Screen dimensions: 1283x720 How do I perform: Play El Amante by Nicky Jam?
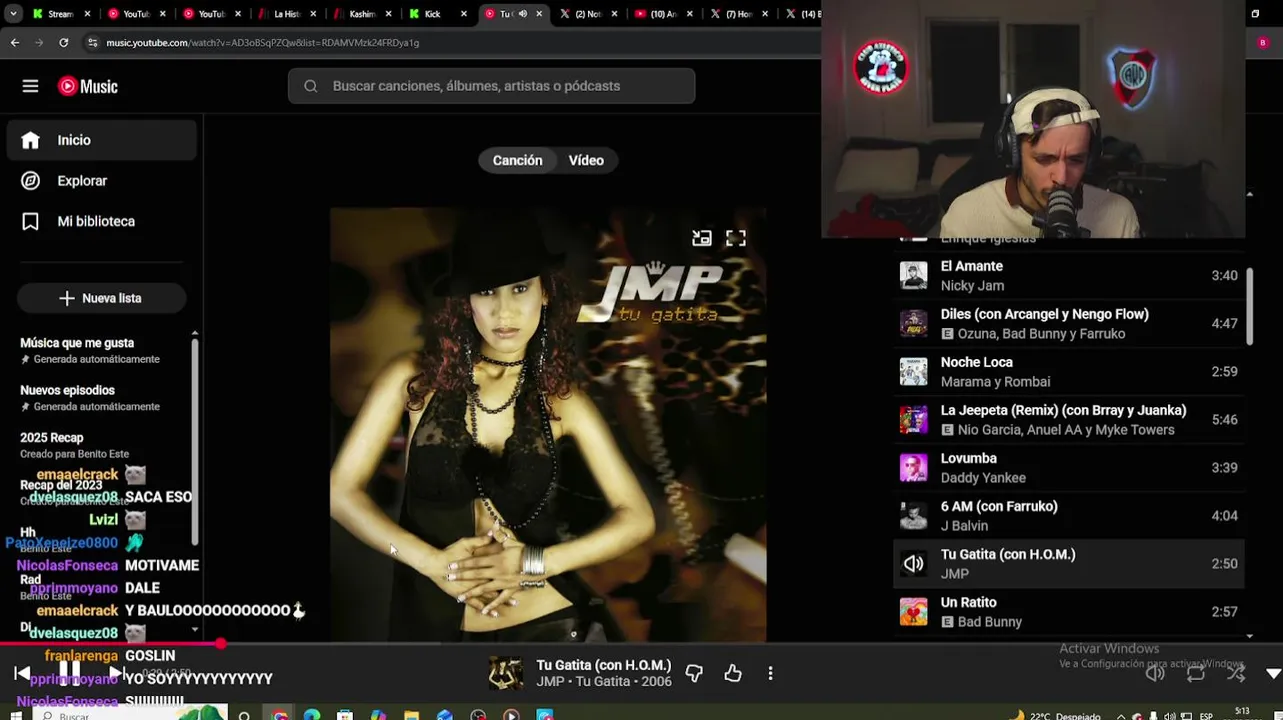click(1068, 276)
